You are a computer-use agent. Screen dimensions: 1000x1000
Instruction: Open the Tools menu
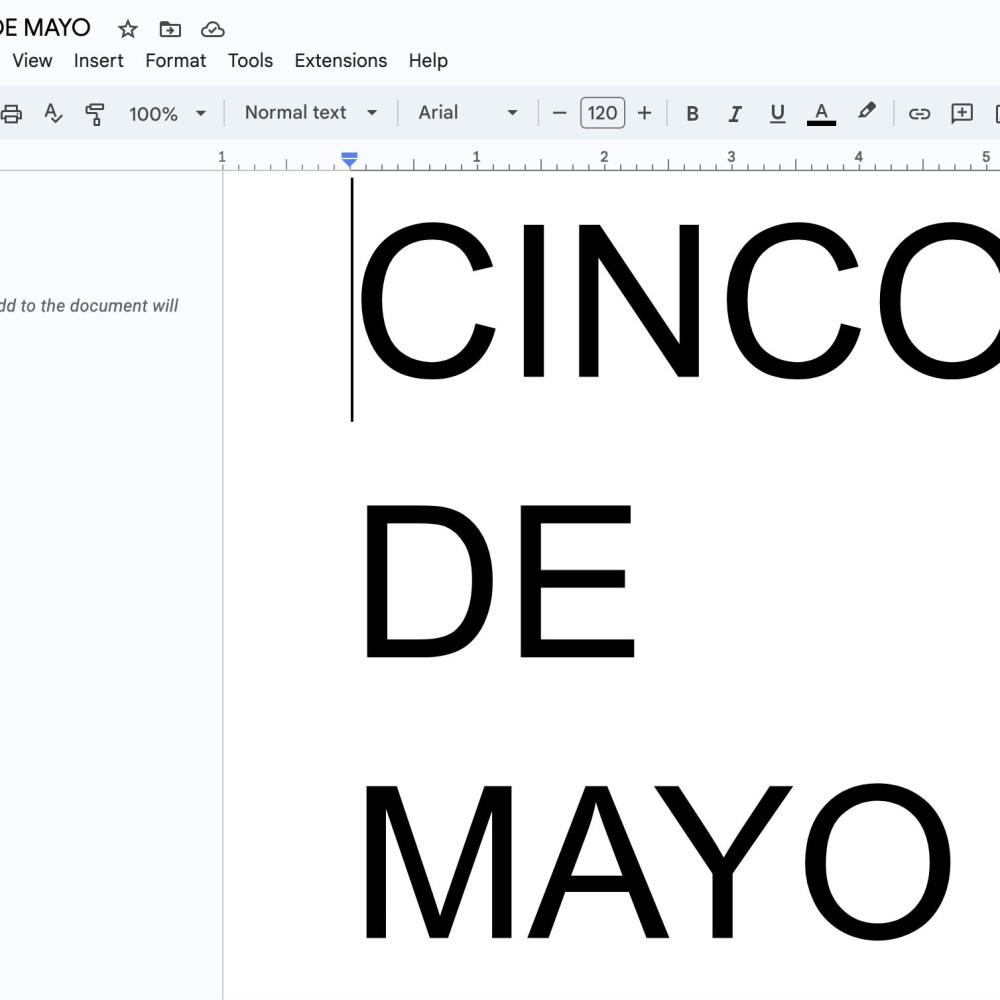point(250,61)
